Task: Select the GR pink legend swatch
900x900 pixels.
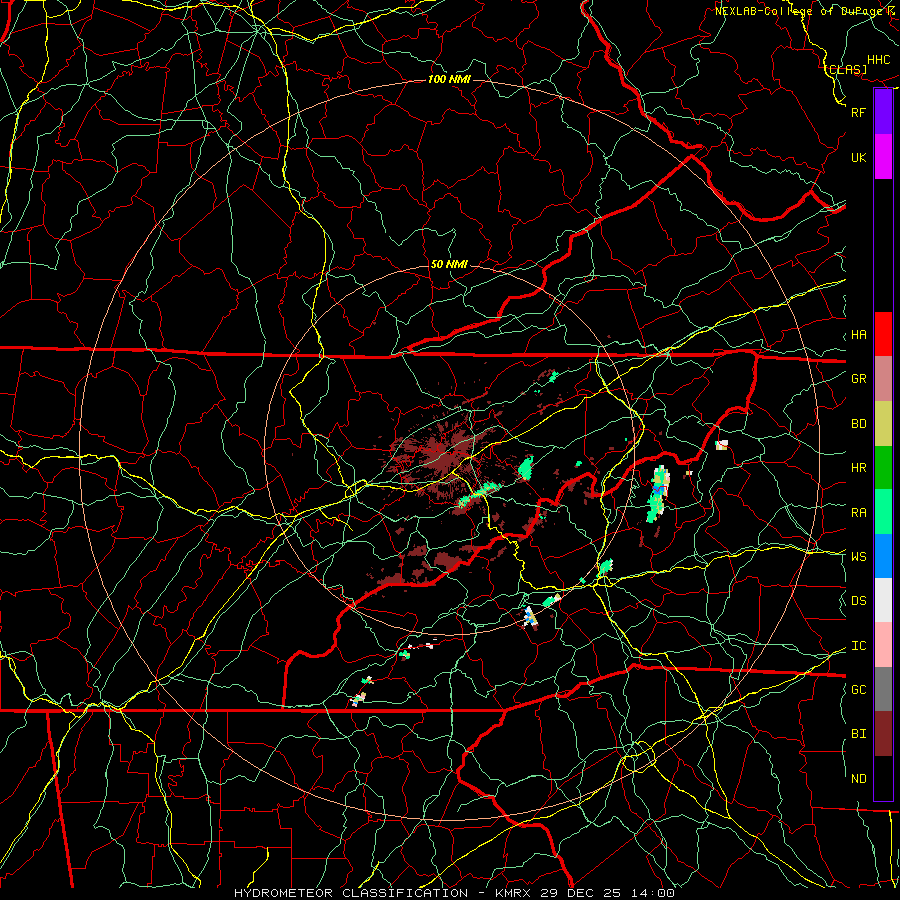Action: pos(883,379)
